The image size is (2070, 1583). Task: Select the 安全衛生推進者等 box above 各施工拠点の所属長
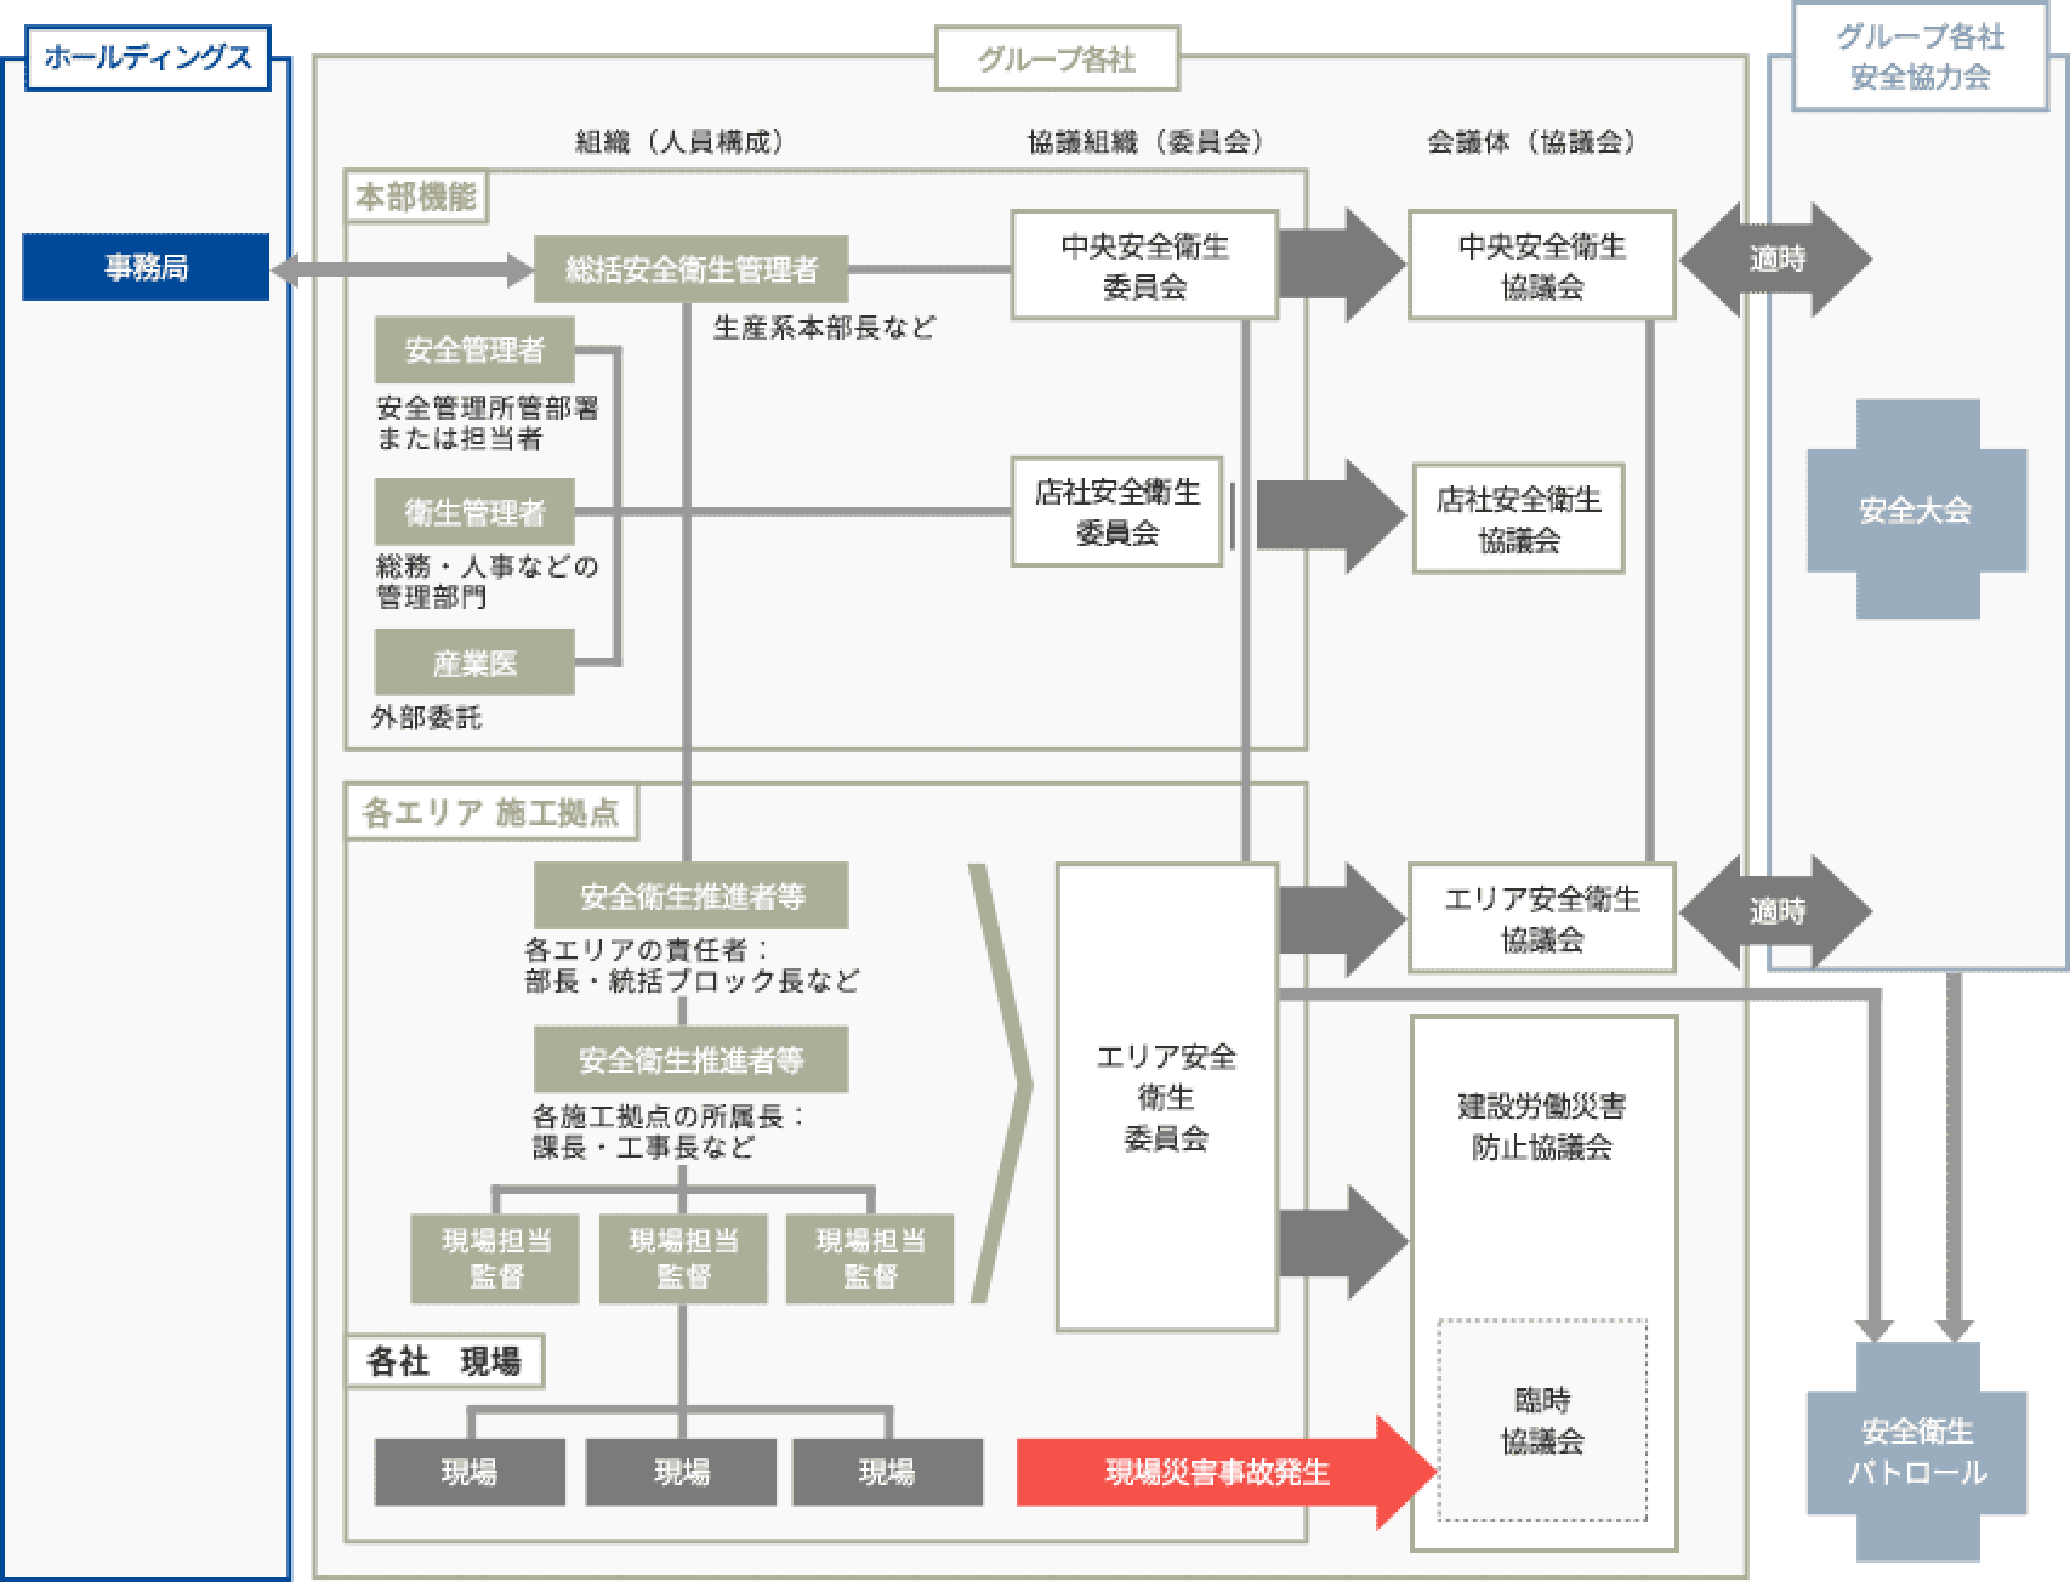(x=691, y=1059)
